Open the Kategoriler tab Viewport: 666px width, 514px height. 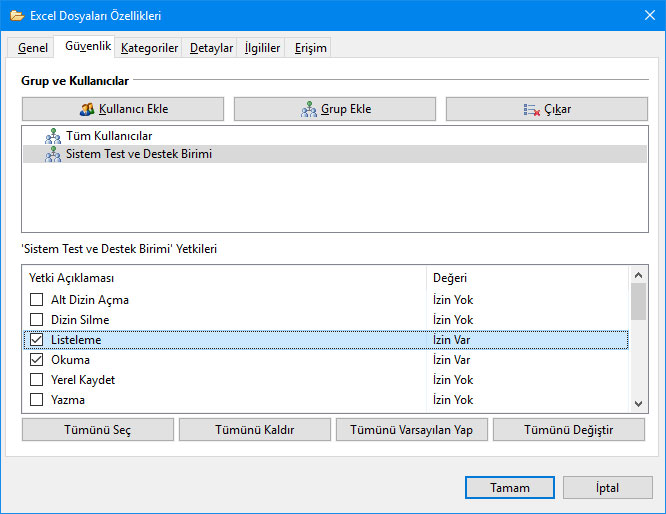(149, 48)
